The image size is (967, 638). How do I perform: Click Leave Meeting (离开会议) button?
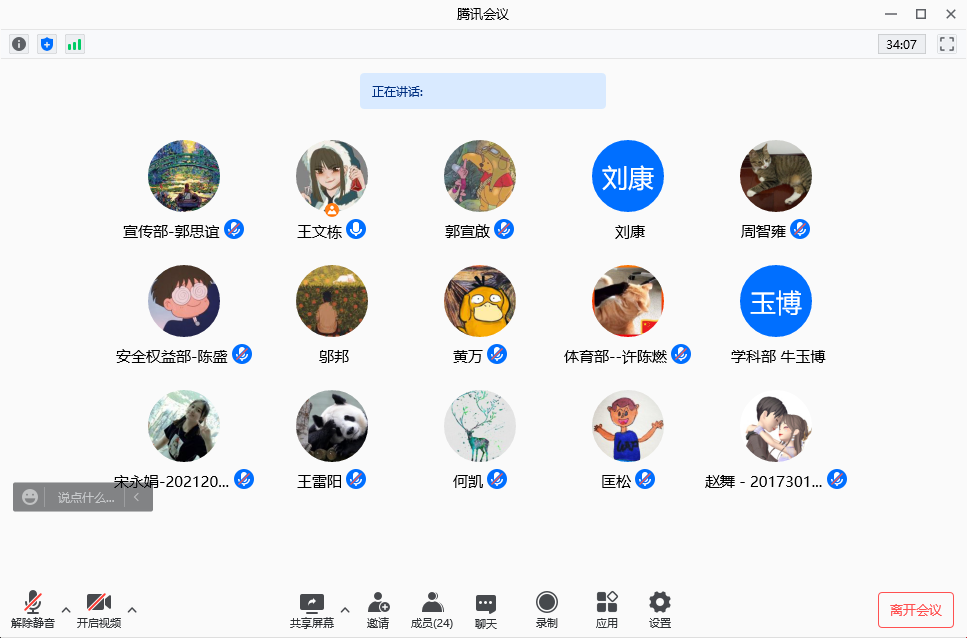[x=915, y=610]
